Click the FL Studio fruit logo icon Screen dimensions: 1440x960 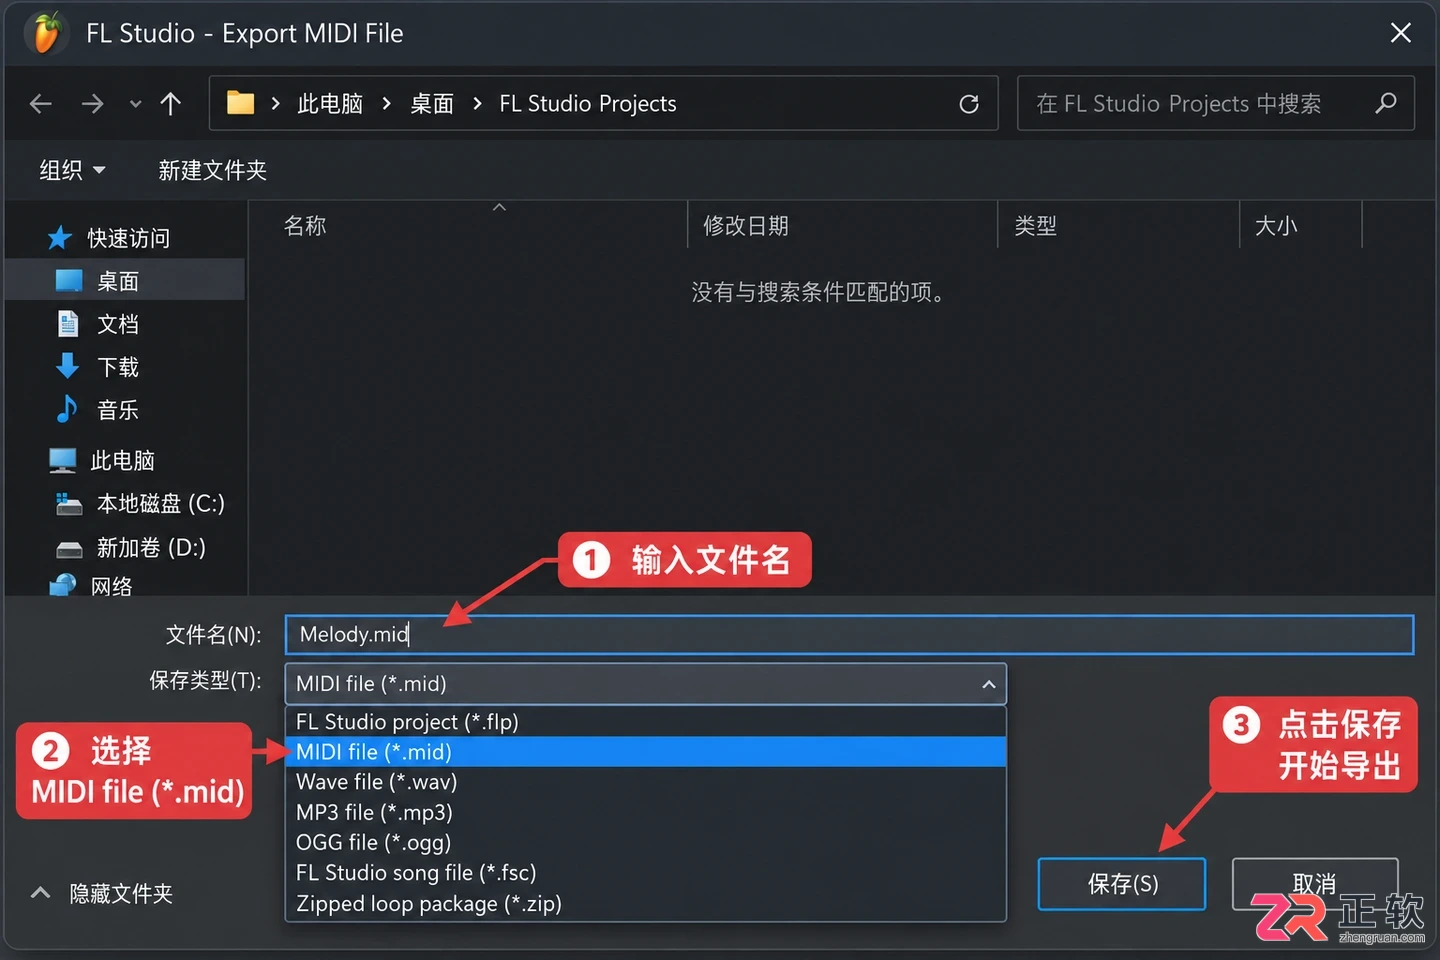point(48,32)
